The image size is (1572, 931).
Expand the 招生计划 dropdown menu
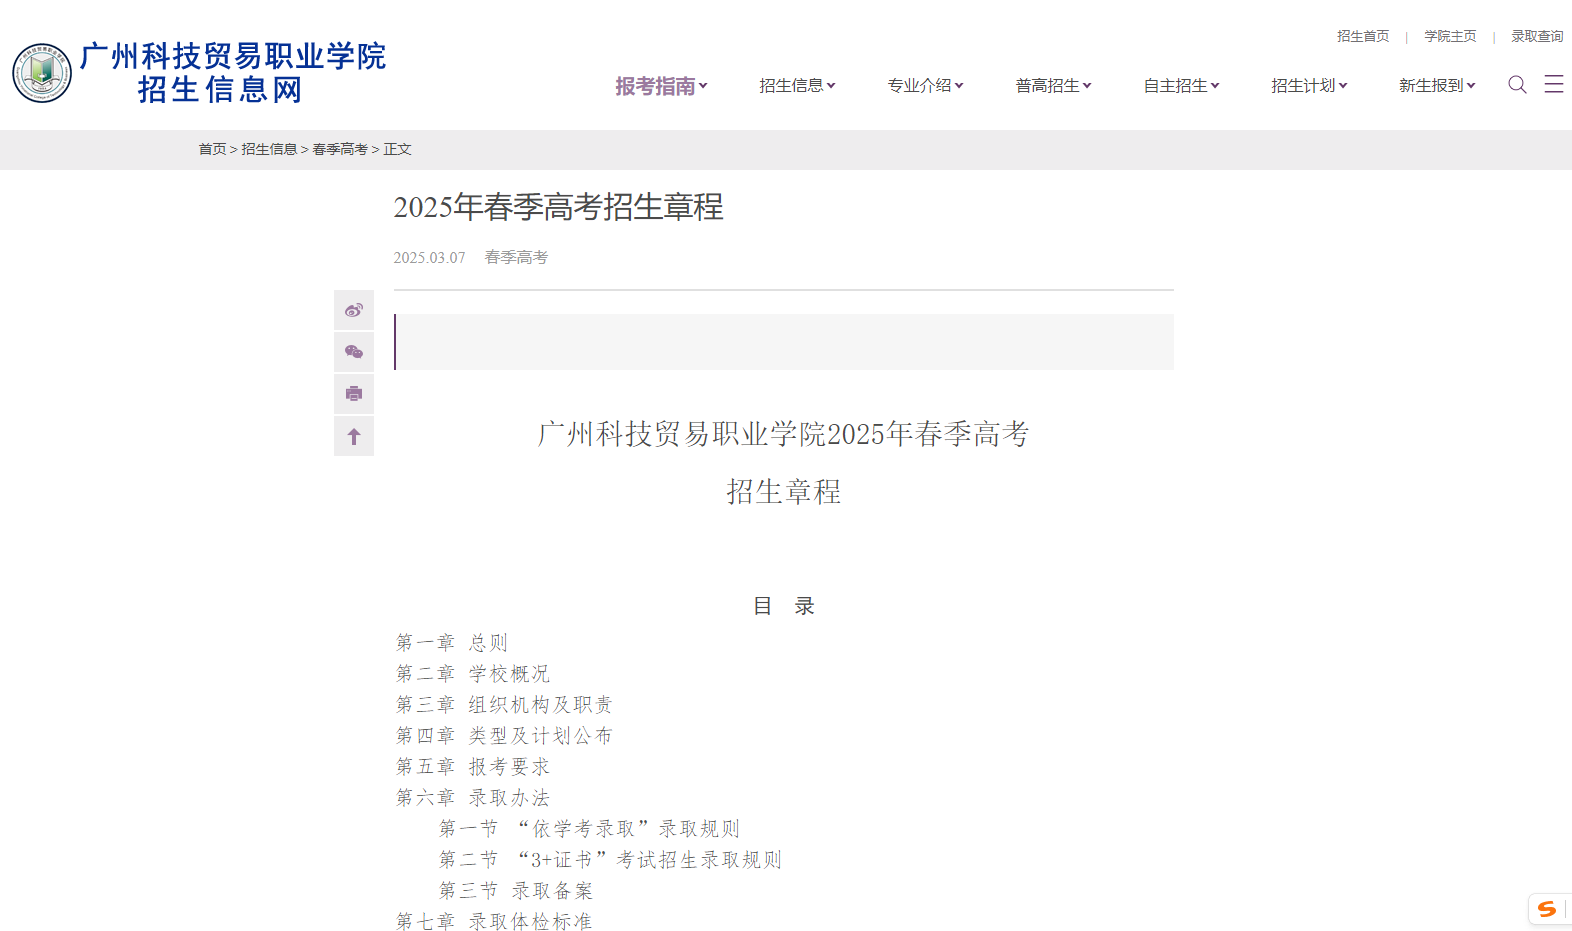1309,86
